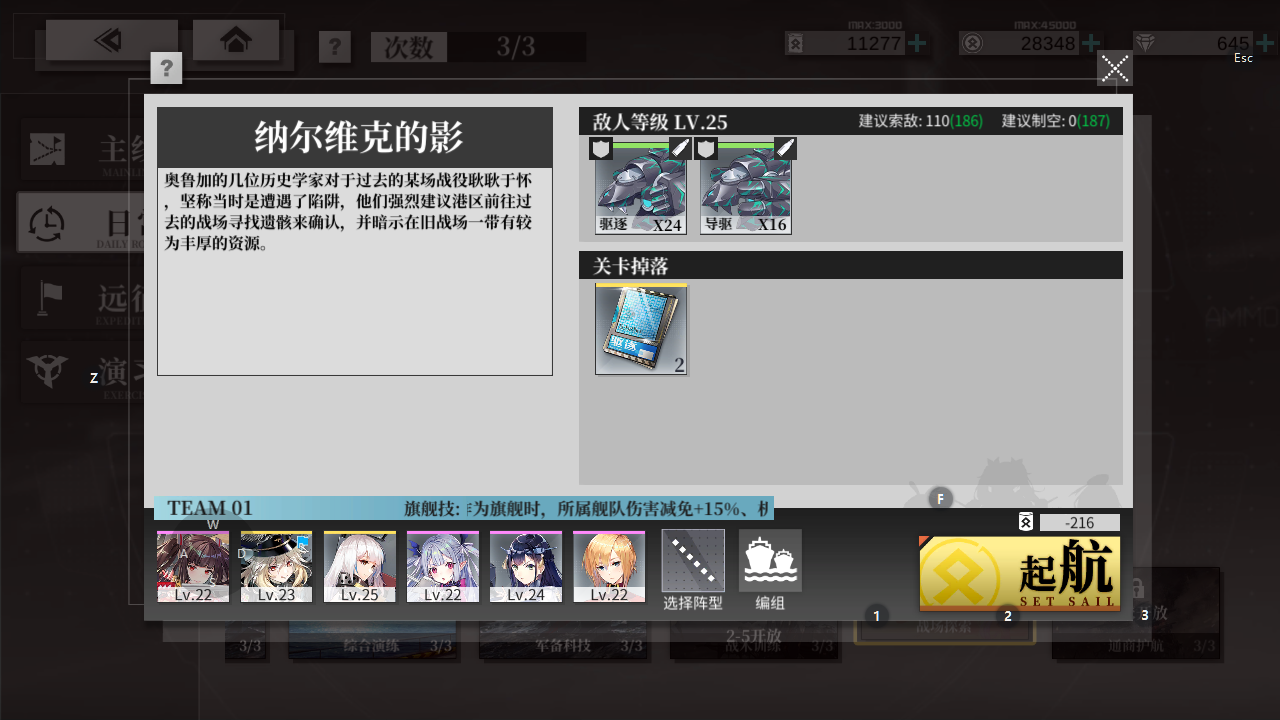Select the guided destroyer enemy with the X16 count
1280x720 pixels.
[x=746, y=187]
